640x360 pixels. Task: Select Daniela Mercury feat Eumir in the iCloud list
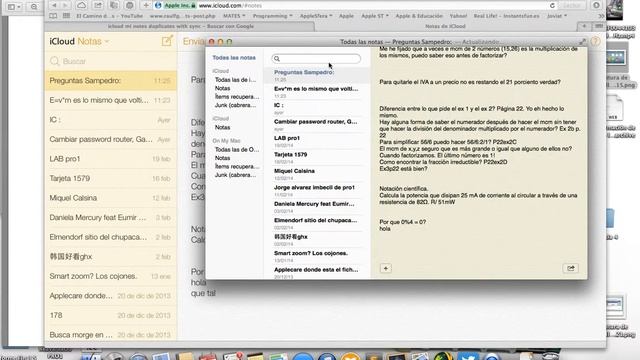point(111,218)
